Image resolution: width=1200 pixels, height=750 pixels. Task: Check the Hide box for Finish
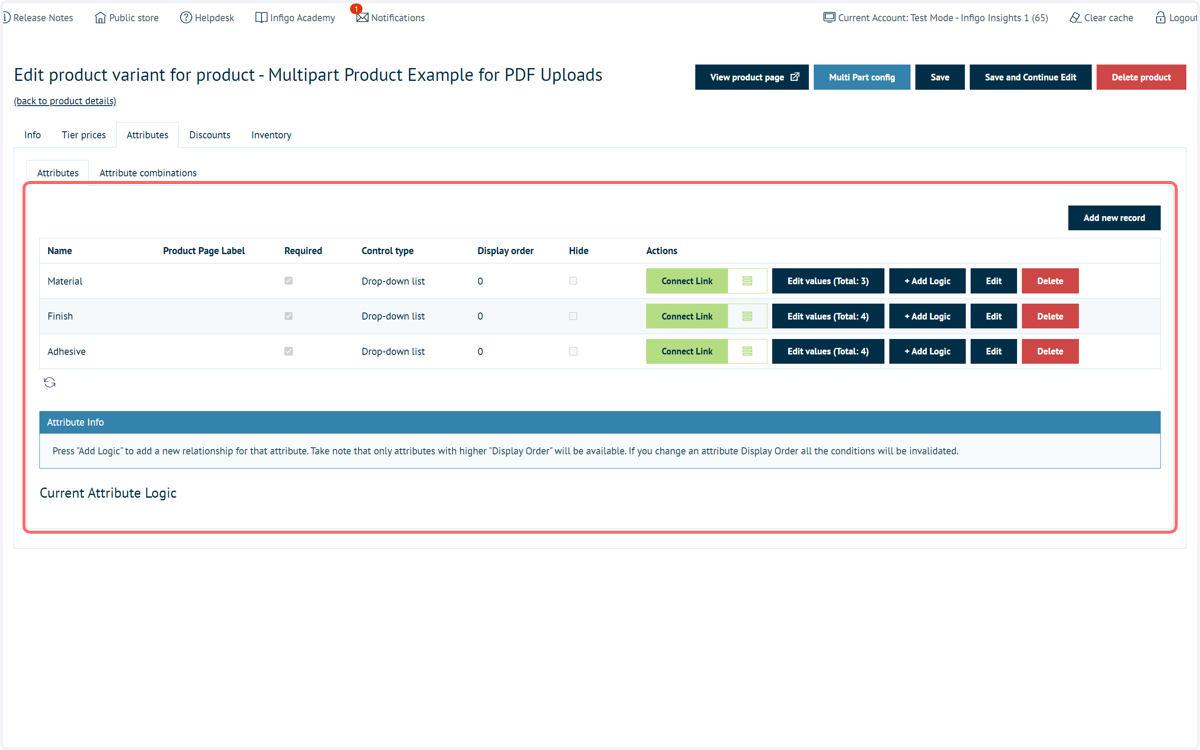click(573, 316)
